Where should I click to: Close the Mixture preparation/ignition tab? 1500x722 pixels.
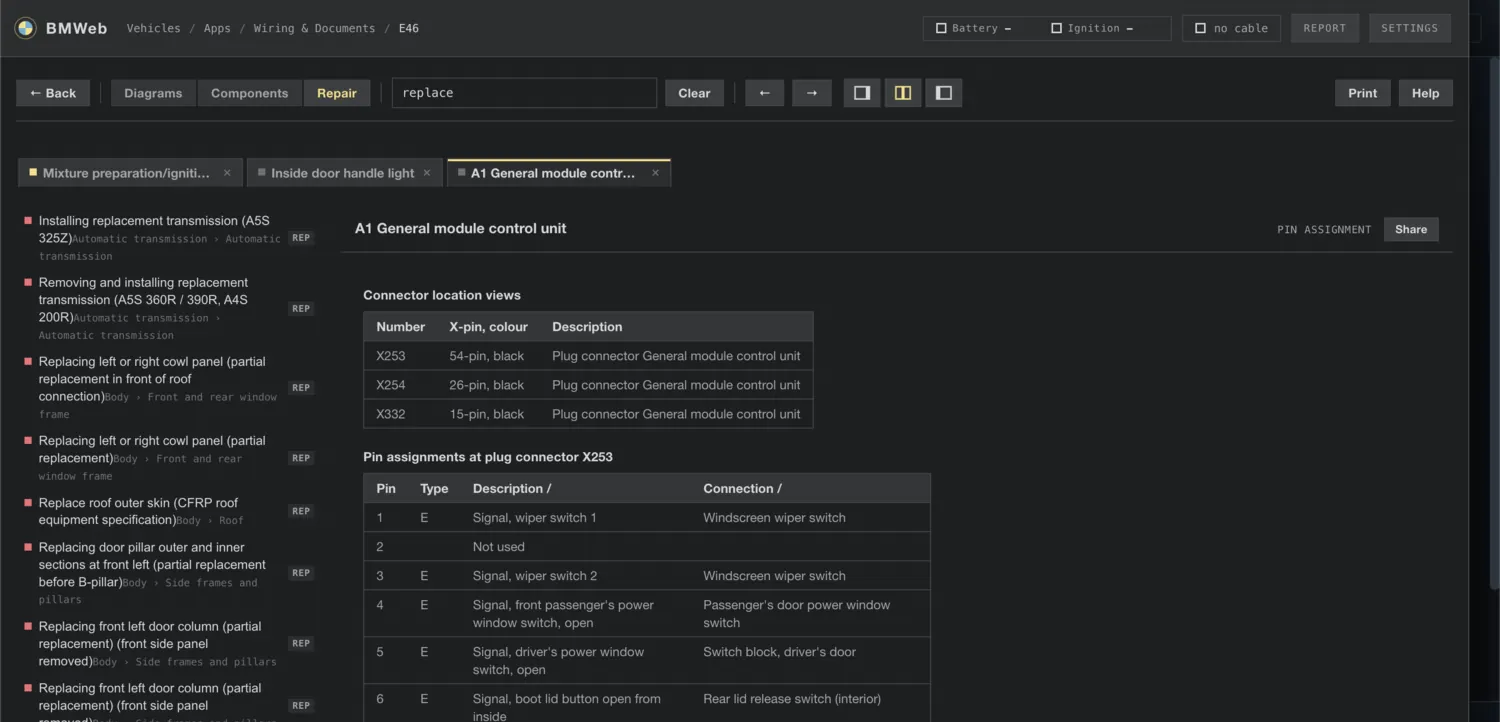coord(227,173)
